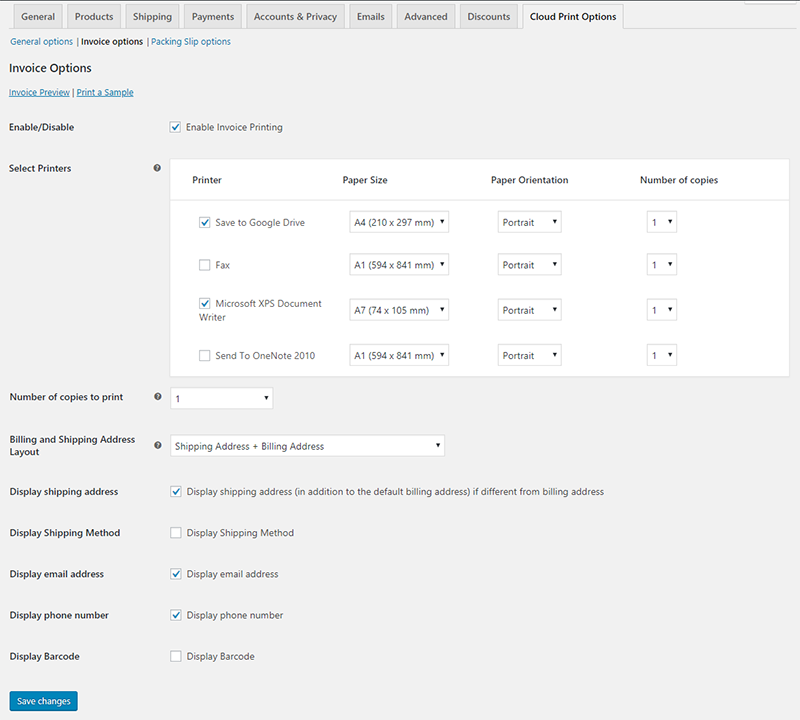Enable Display Barcode checkbox
Screen dimensions: 800x720
176,656
